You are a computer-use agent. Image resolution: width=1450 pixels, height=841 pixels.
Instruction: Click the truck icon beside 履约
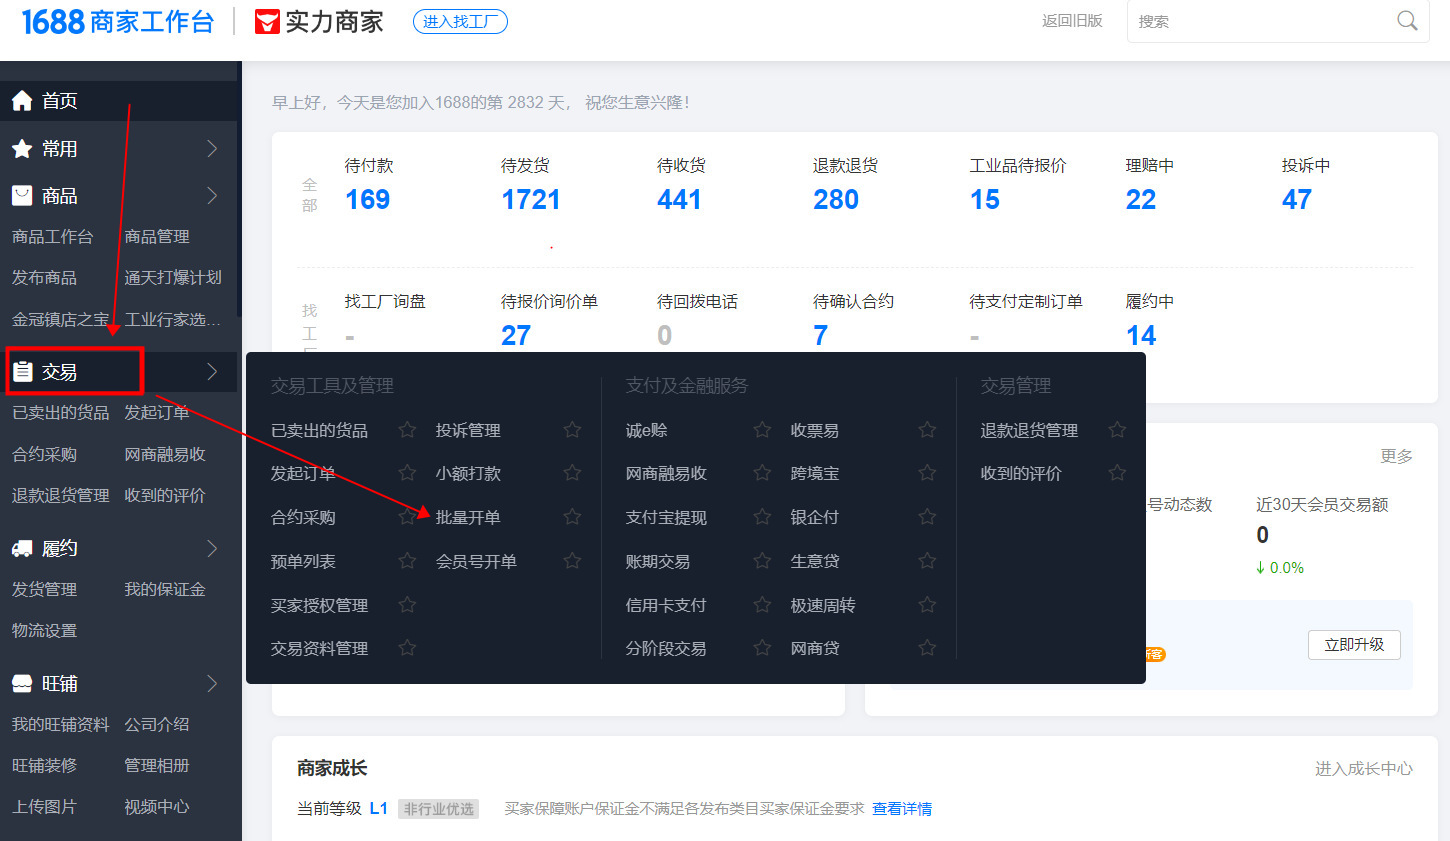22,548
